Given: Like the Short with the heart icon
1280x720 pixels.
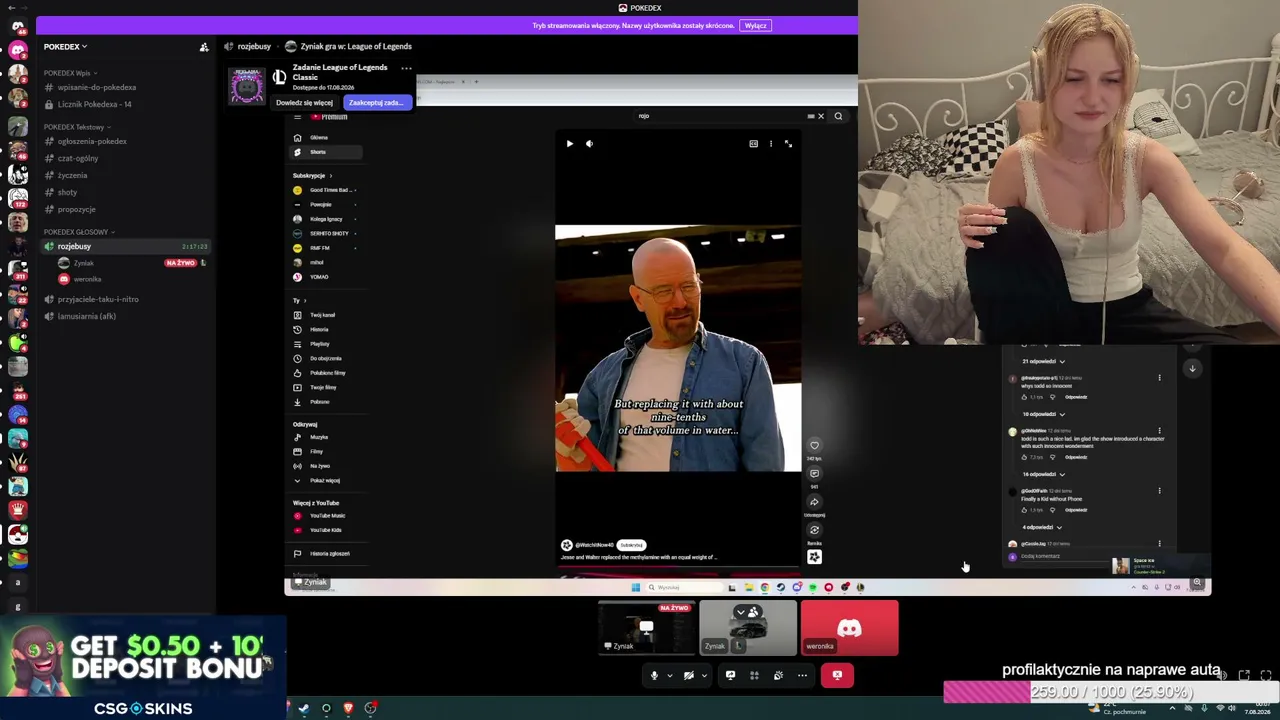Looking at the screenshot, I should 814,445.
